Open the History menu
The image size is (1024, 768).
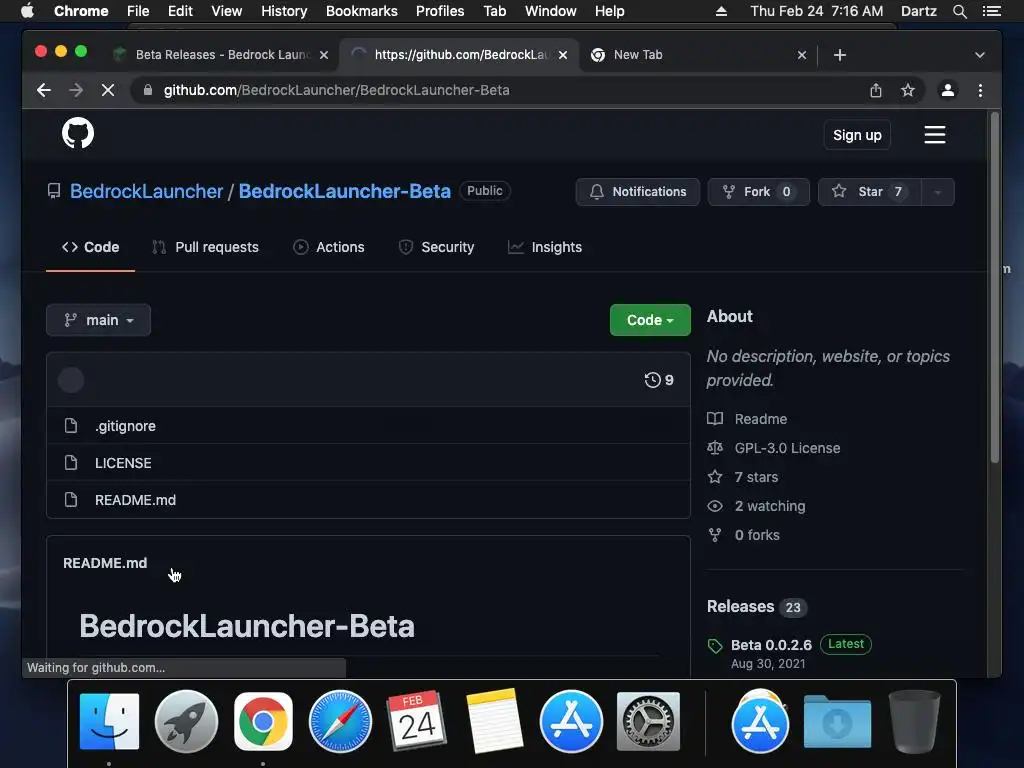(x=284, y=11)
